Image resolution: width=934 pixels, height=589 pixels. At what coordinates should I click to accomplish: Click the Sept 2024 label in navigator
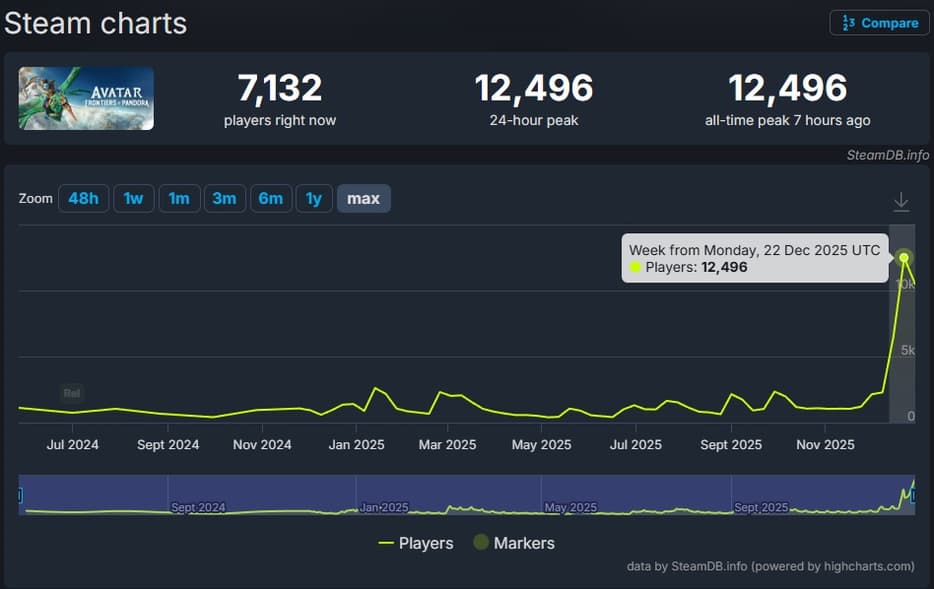pyautogui.click(x=198, y=507)
